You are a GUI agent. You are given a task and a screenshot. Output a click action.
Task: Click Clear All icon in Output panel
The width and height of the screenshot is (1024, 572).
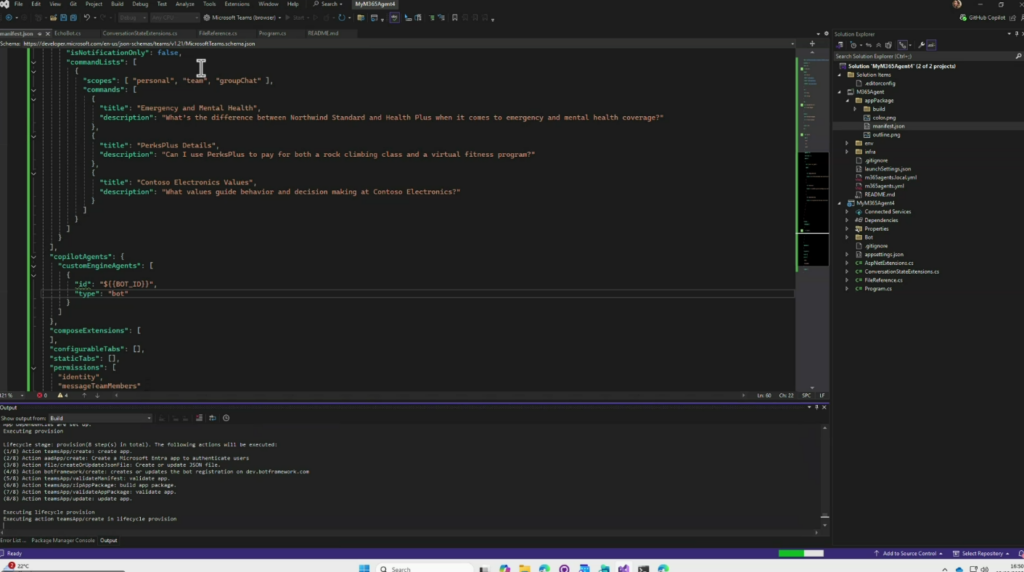tap(199, 418)
